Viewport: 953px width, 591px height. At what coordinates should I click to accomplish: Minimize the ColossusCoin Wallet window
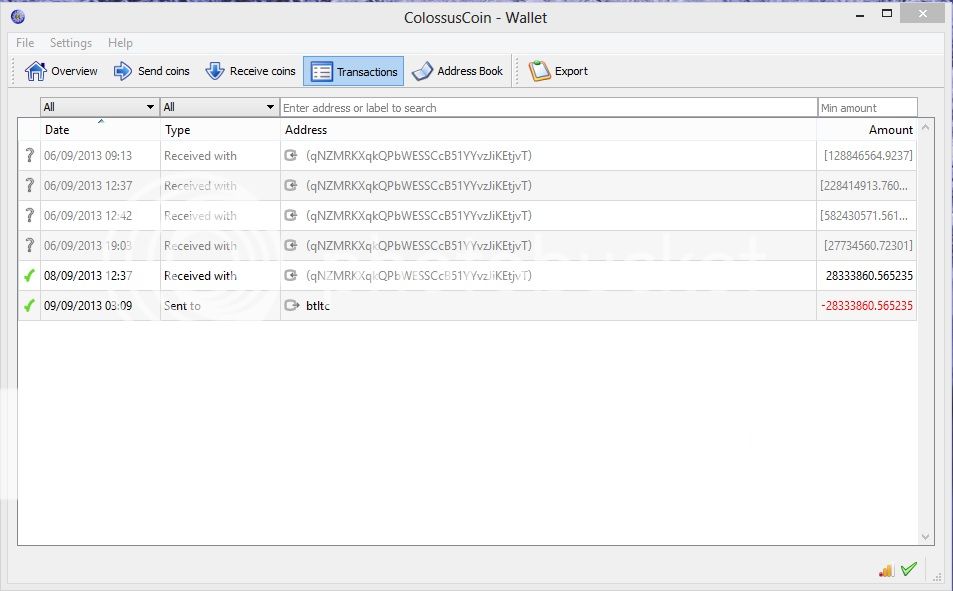[x=860, y=15]
